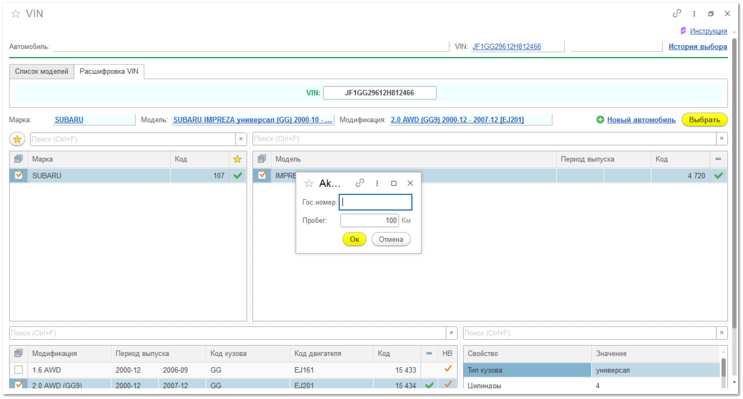The height and width of the screenshot is (399, 743).
Task: Switch to Список моделей tab
Action: (x=42, y=71)
